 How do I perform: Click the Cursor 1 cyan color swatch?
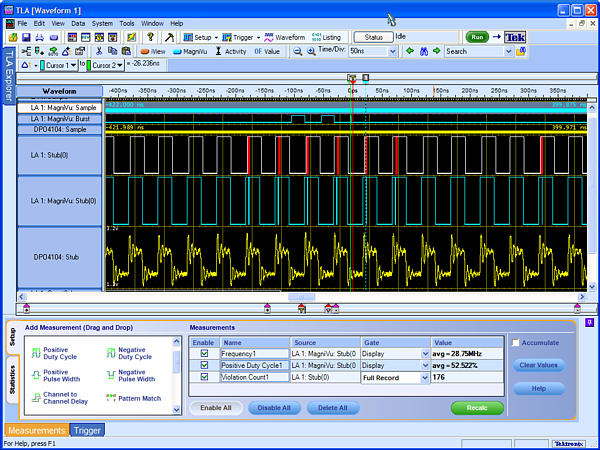click(x=42, y=65)
